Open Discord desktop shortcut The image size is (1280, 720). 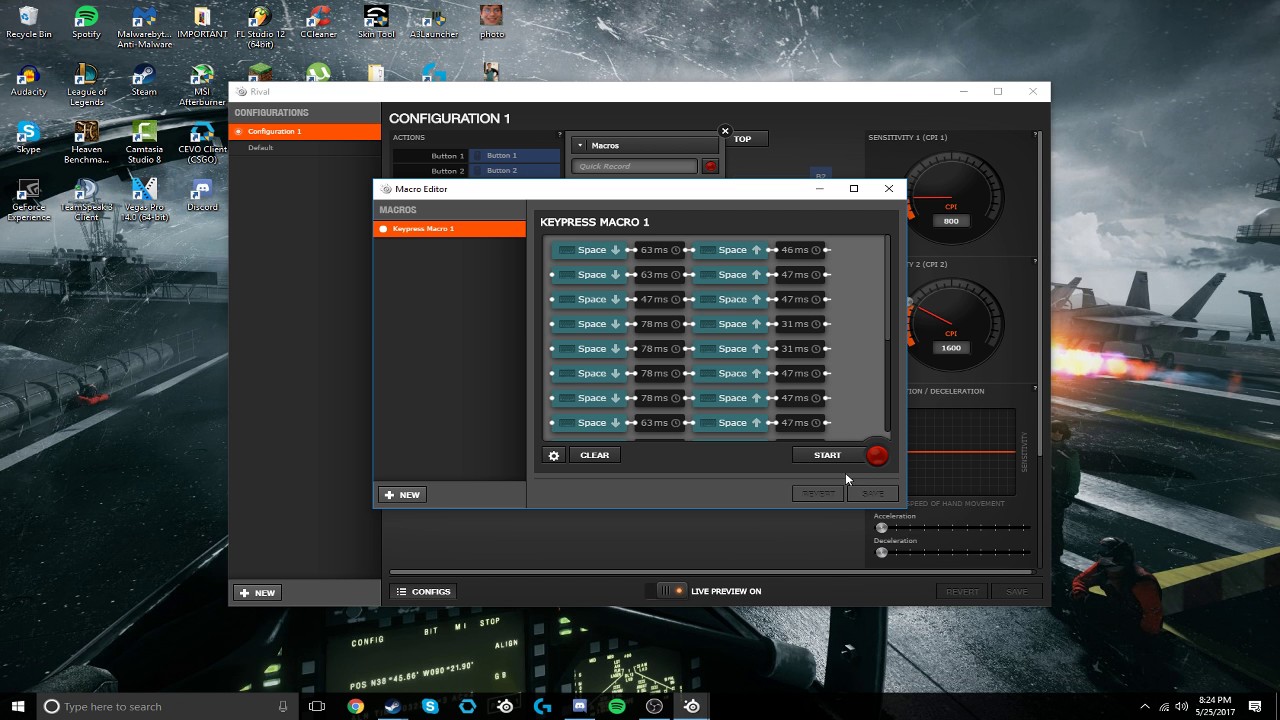(202, 196)
